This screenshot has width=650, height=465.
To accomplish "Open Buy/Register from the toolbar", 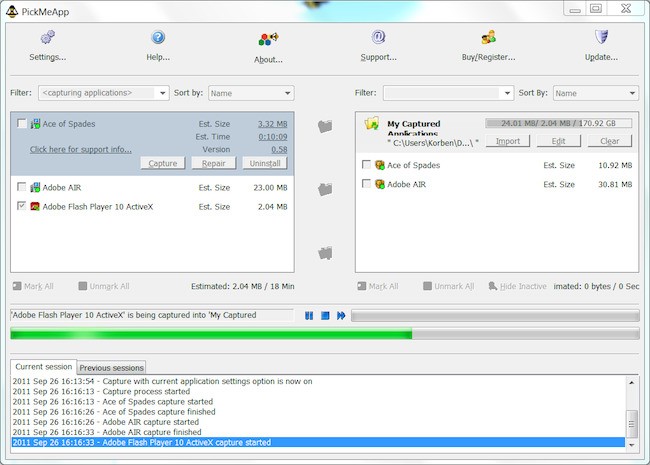I will (x=489, y=38).
